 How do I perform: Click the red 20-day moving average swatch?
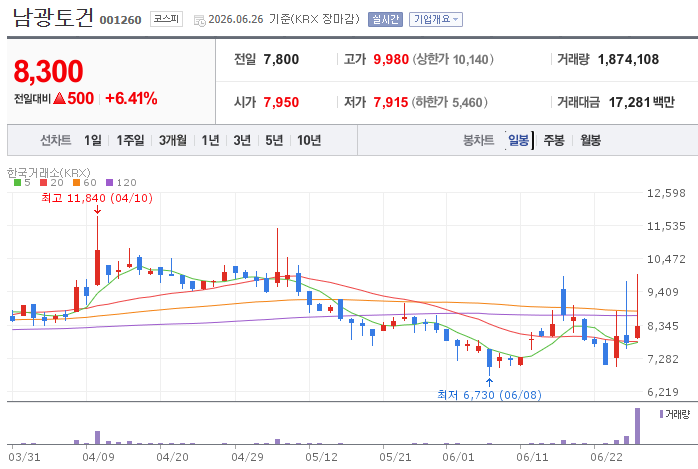[44, 182]
